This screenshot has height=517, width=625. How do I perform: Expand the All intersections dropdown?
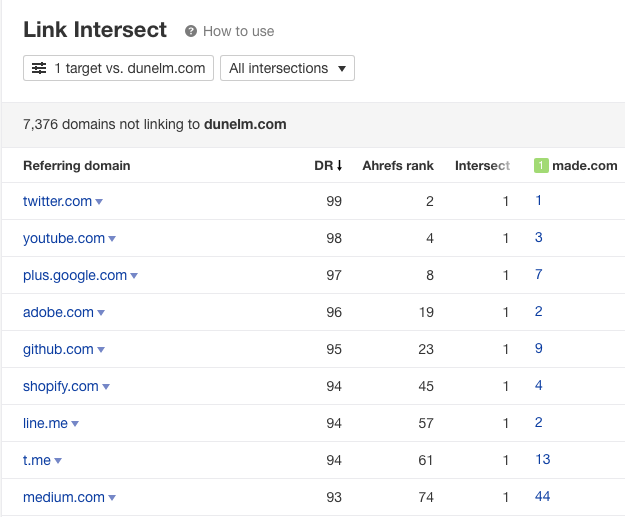(x=287, y=68)
